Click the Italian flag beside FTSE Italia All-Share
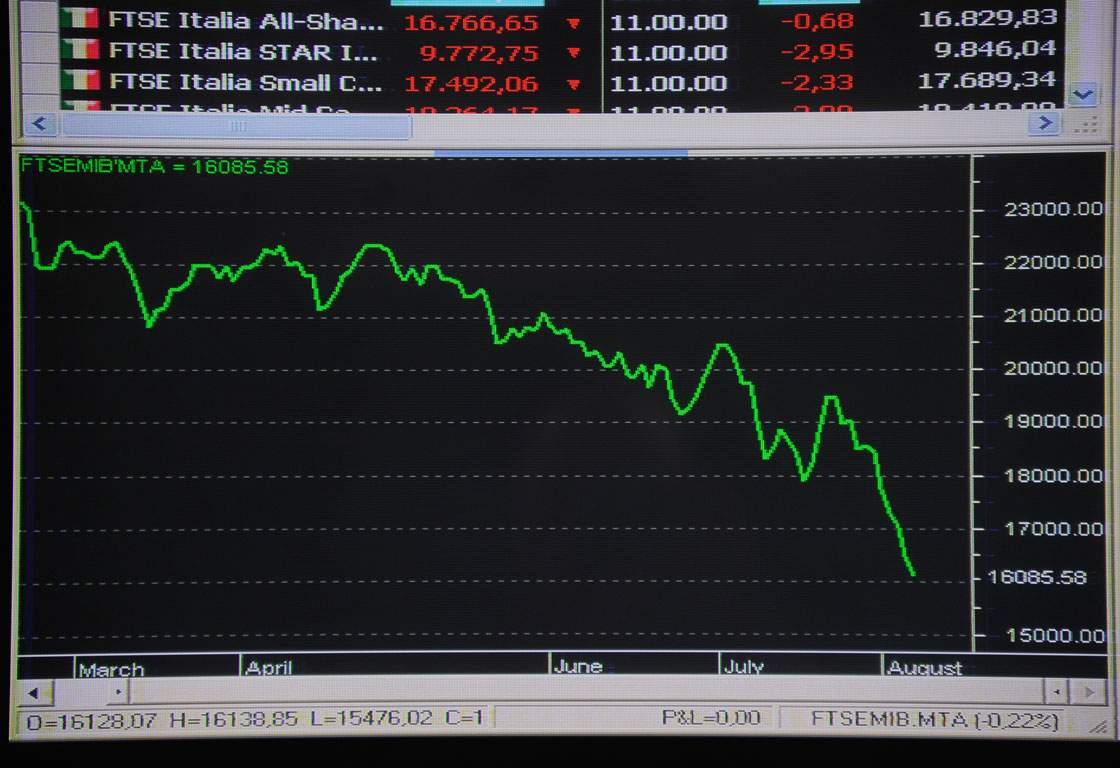1120x768 pixels. pos(79,18)
